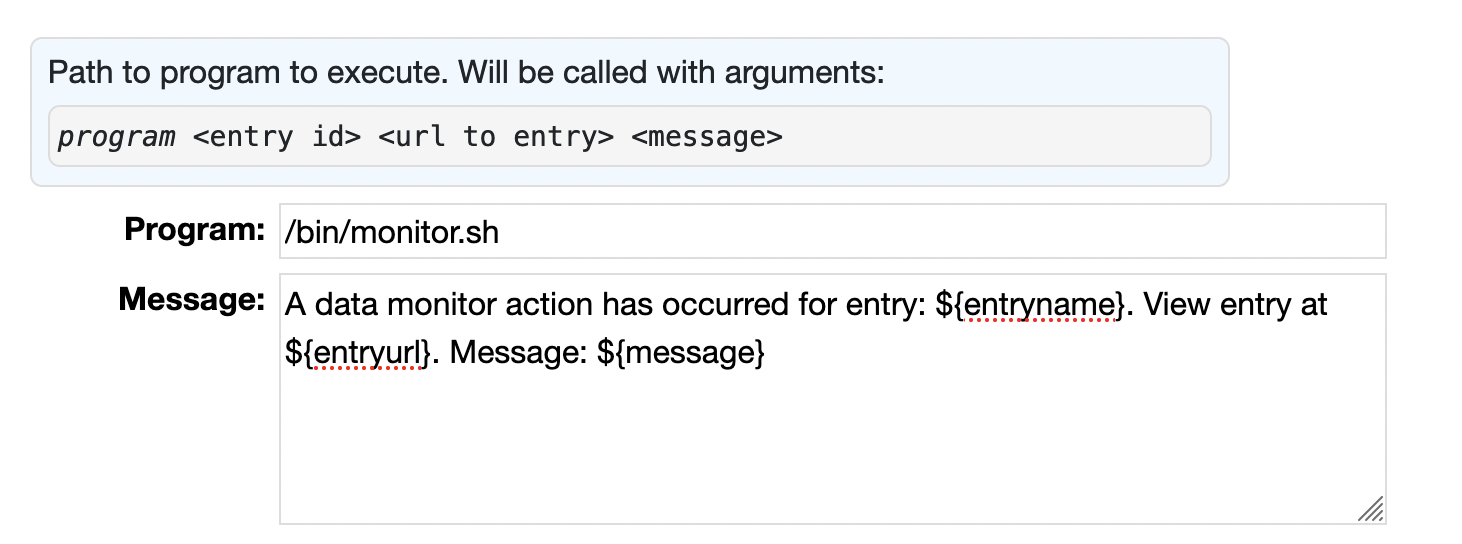Click the Program input field

click(832, 232)
